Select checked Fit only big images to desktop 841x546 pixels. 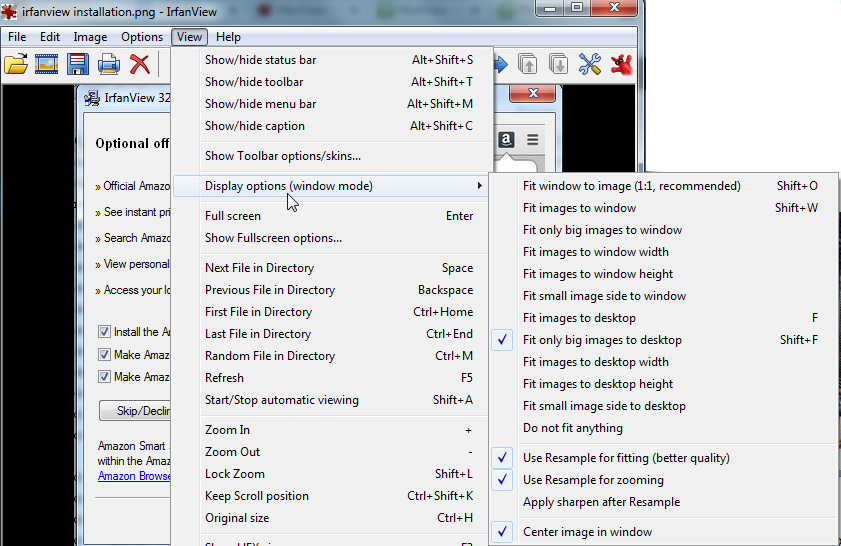[x=664, y=340]
